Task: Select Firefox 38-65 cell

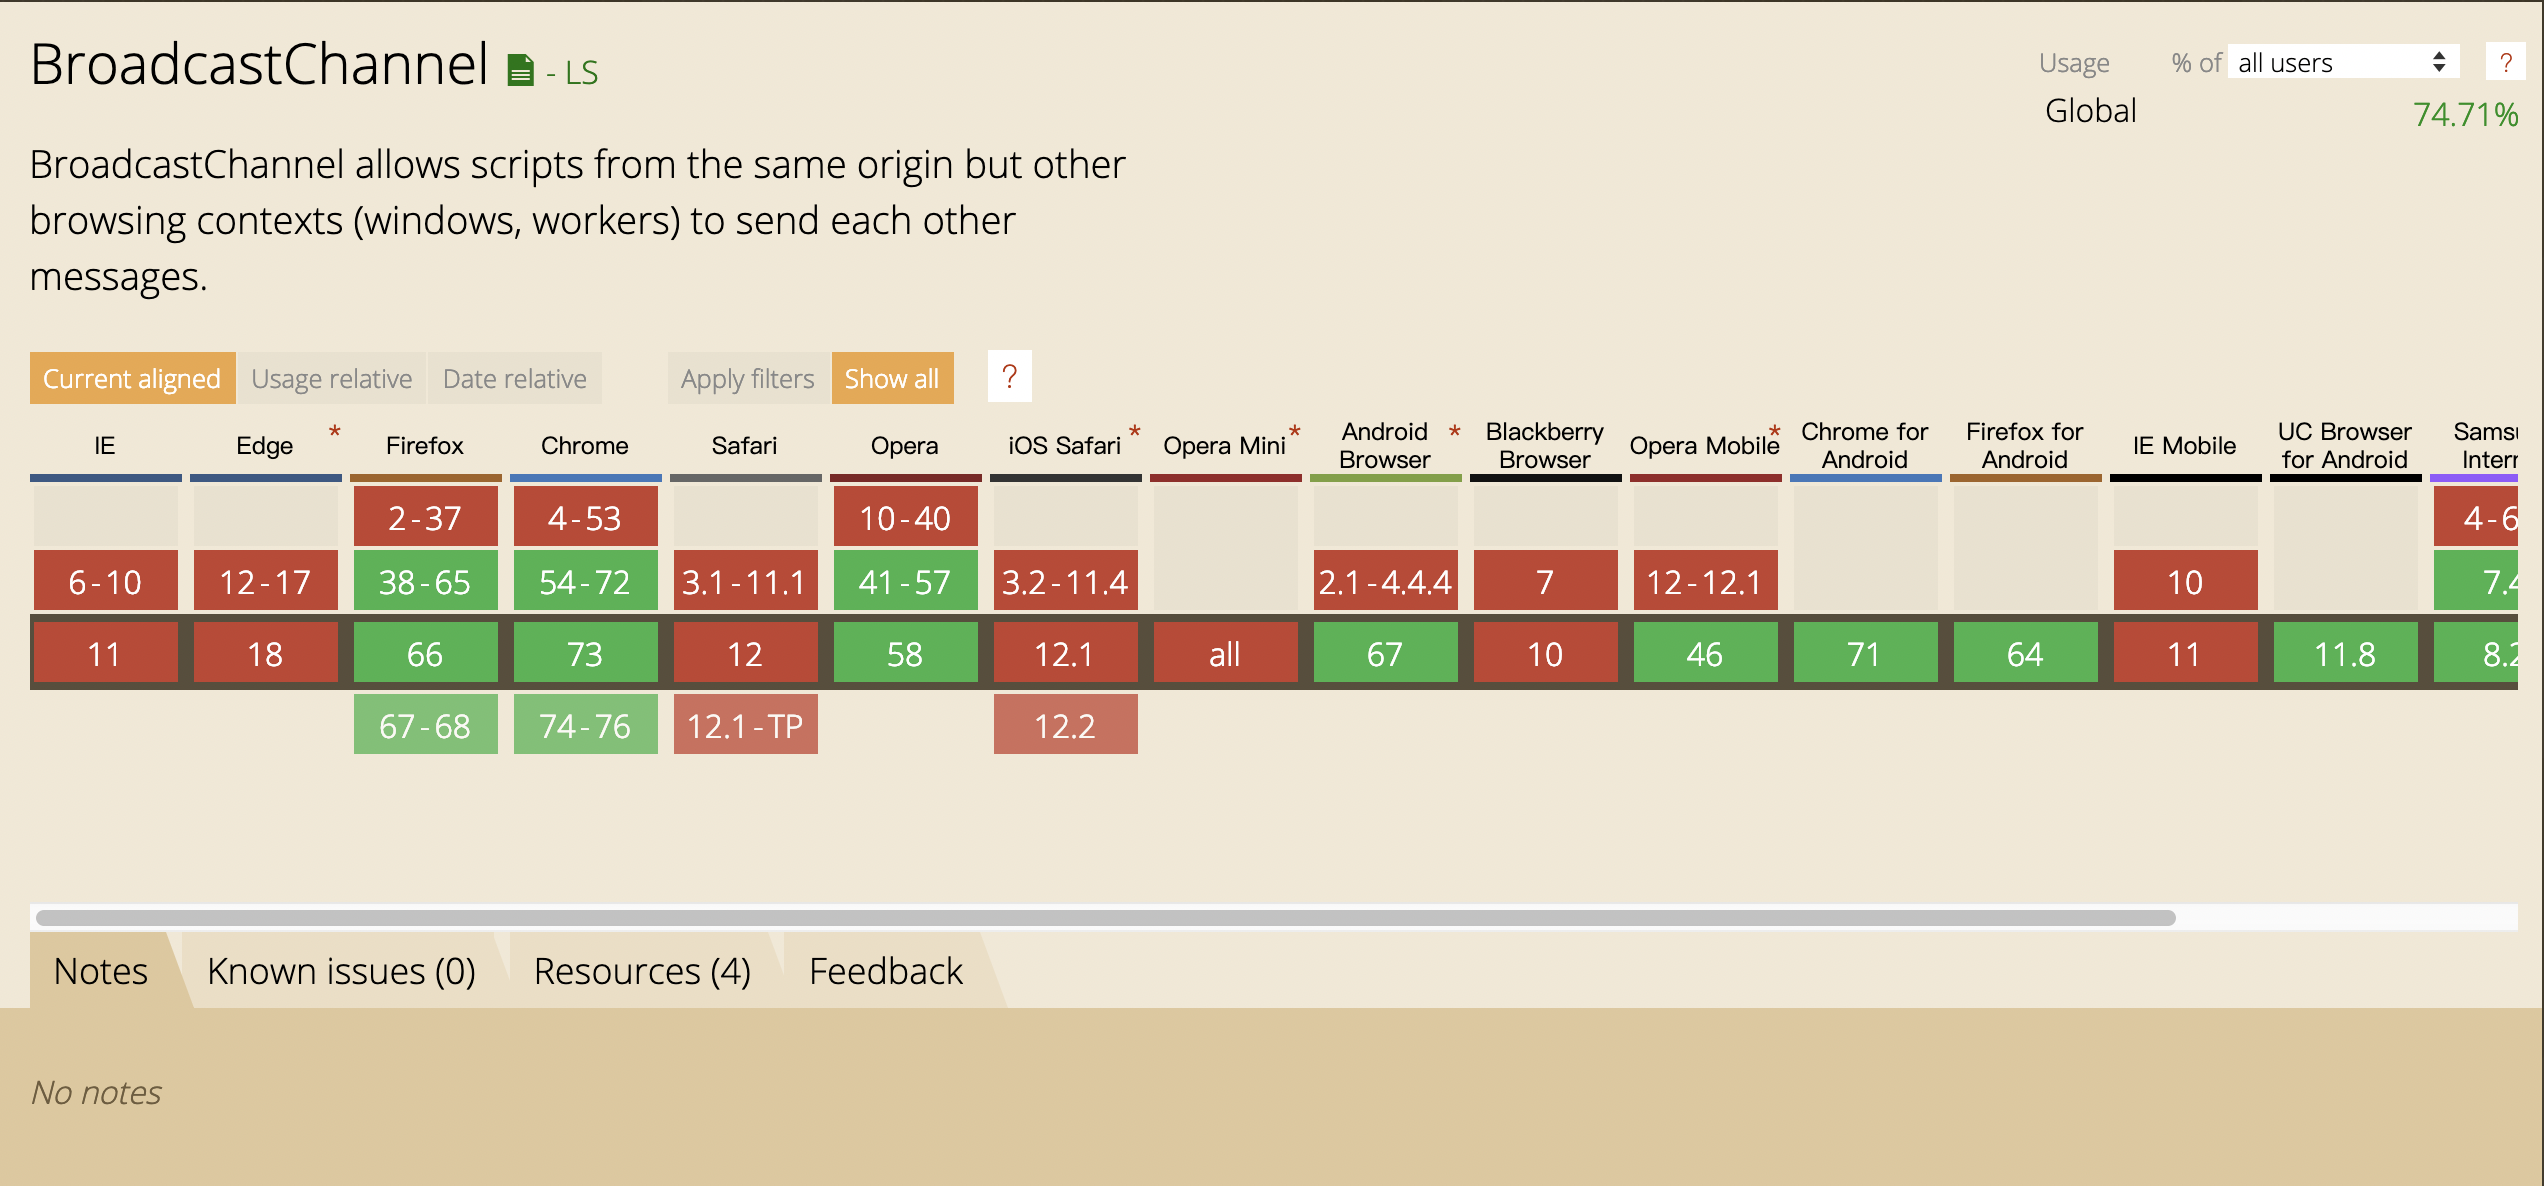Action: pos(426,580)
